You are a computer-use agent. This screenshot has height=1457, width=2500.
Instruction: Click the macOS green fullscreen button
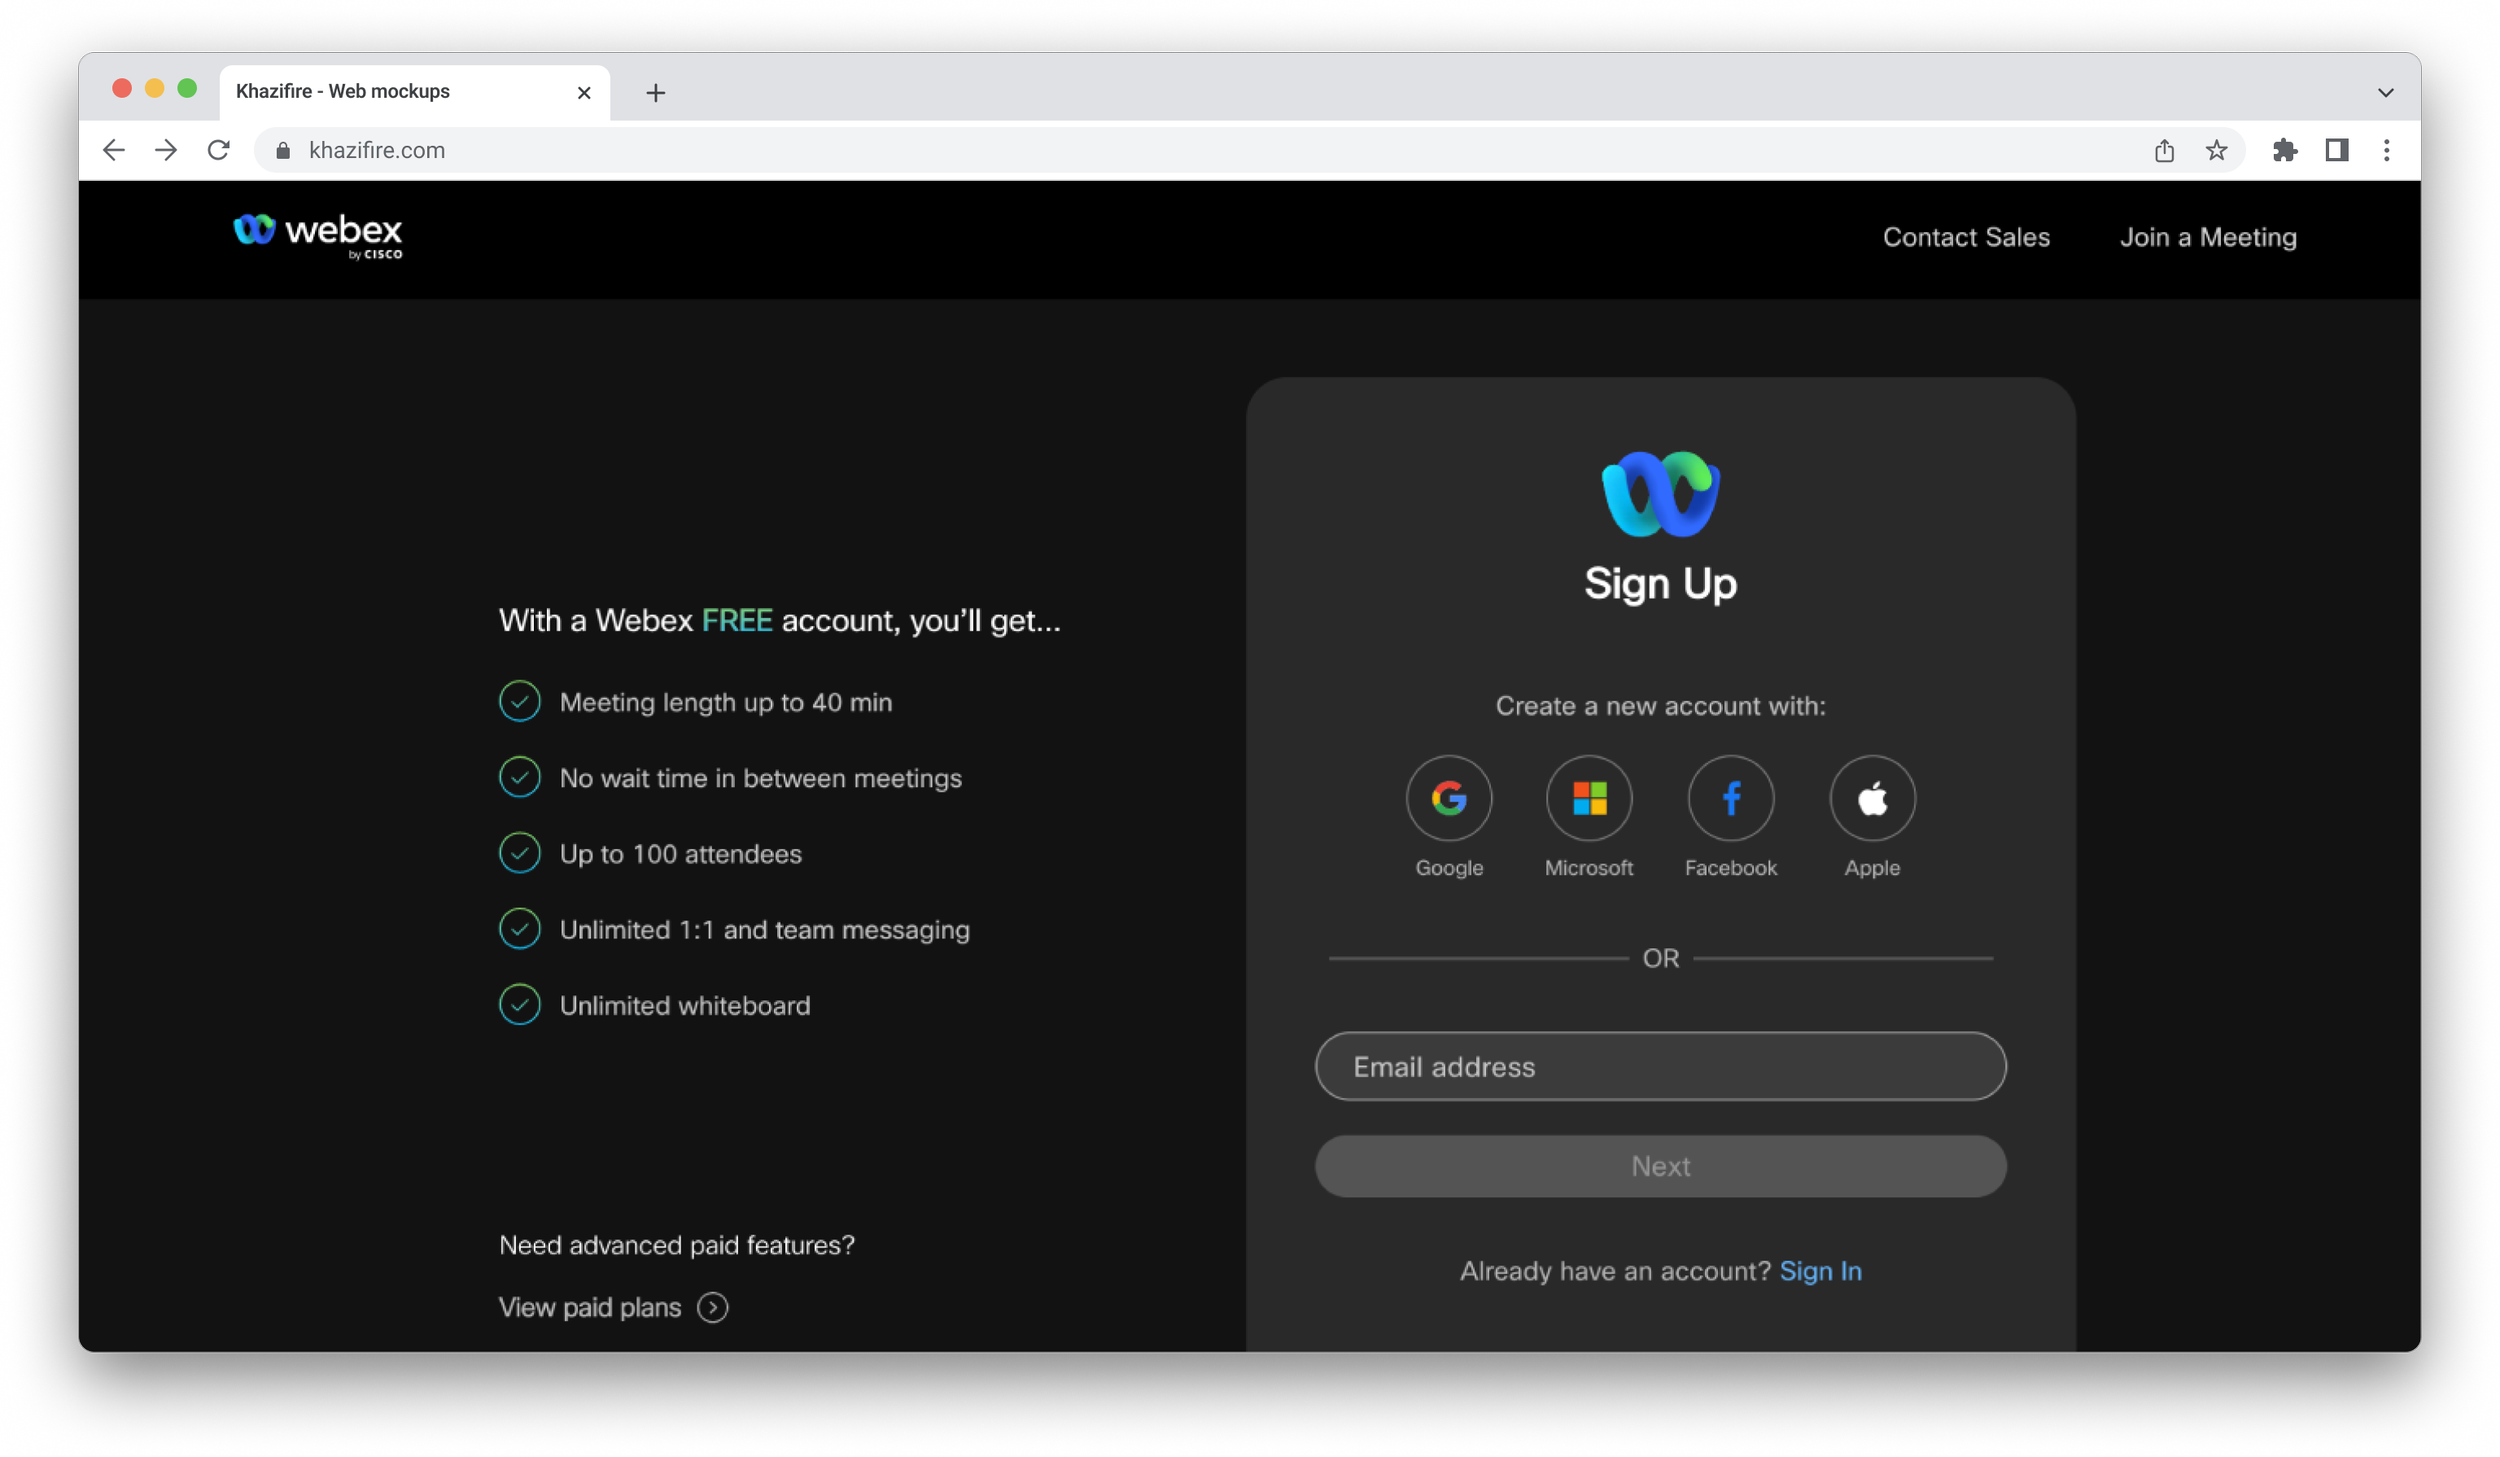tap(187, 88)
